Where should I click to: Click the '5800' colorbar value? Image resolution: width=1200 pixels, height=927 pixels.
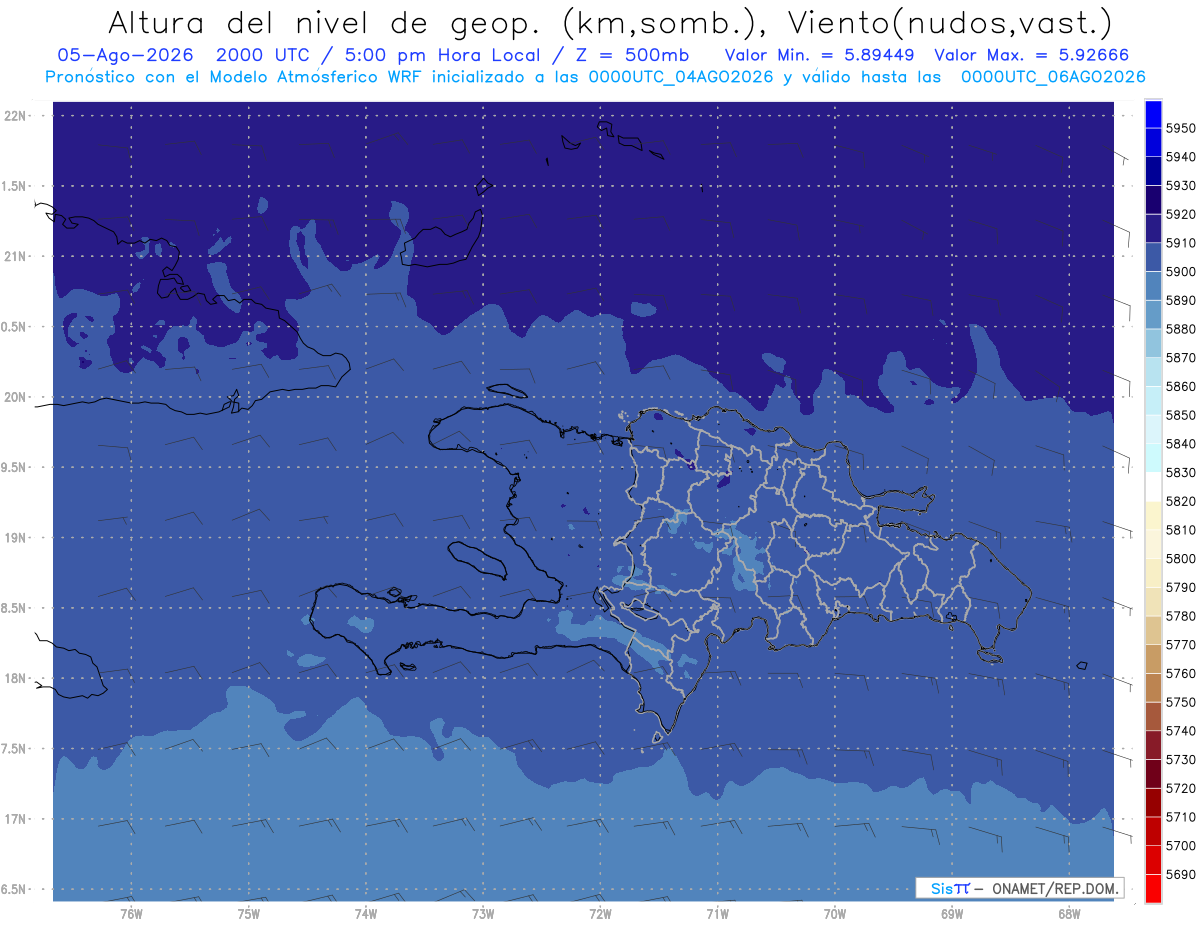pyautogui.click(x=1180, y=559)
